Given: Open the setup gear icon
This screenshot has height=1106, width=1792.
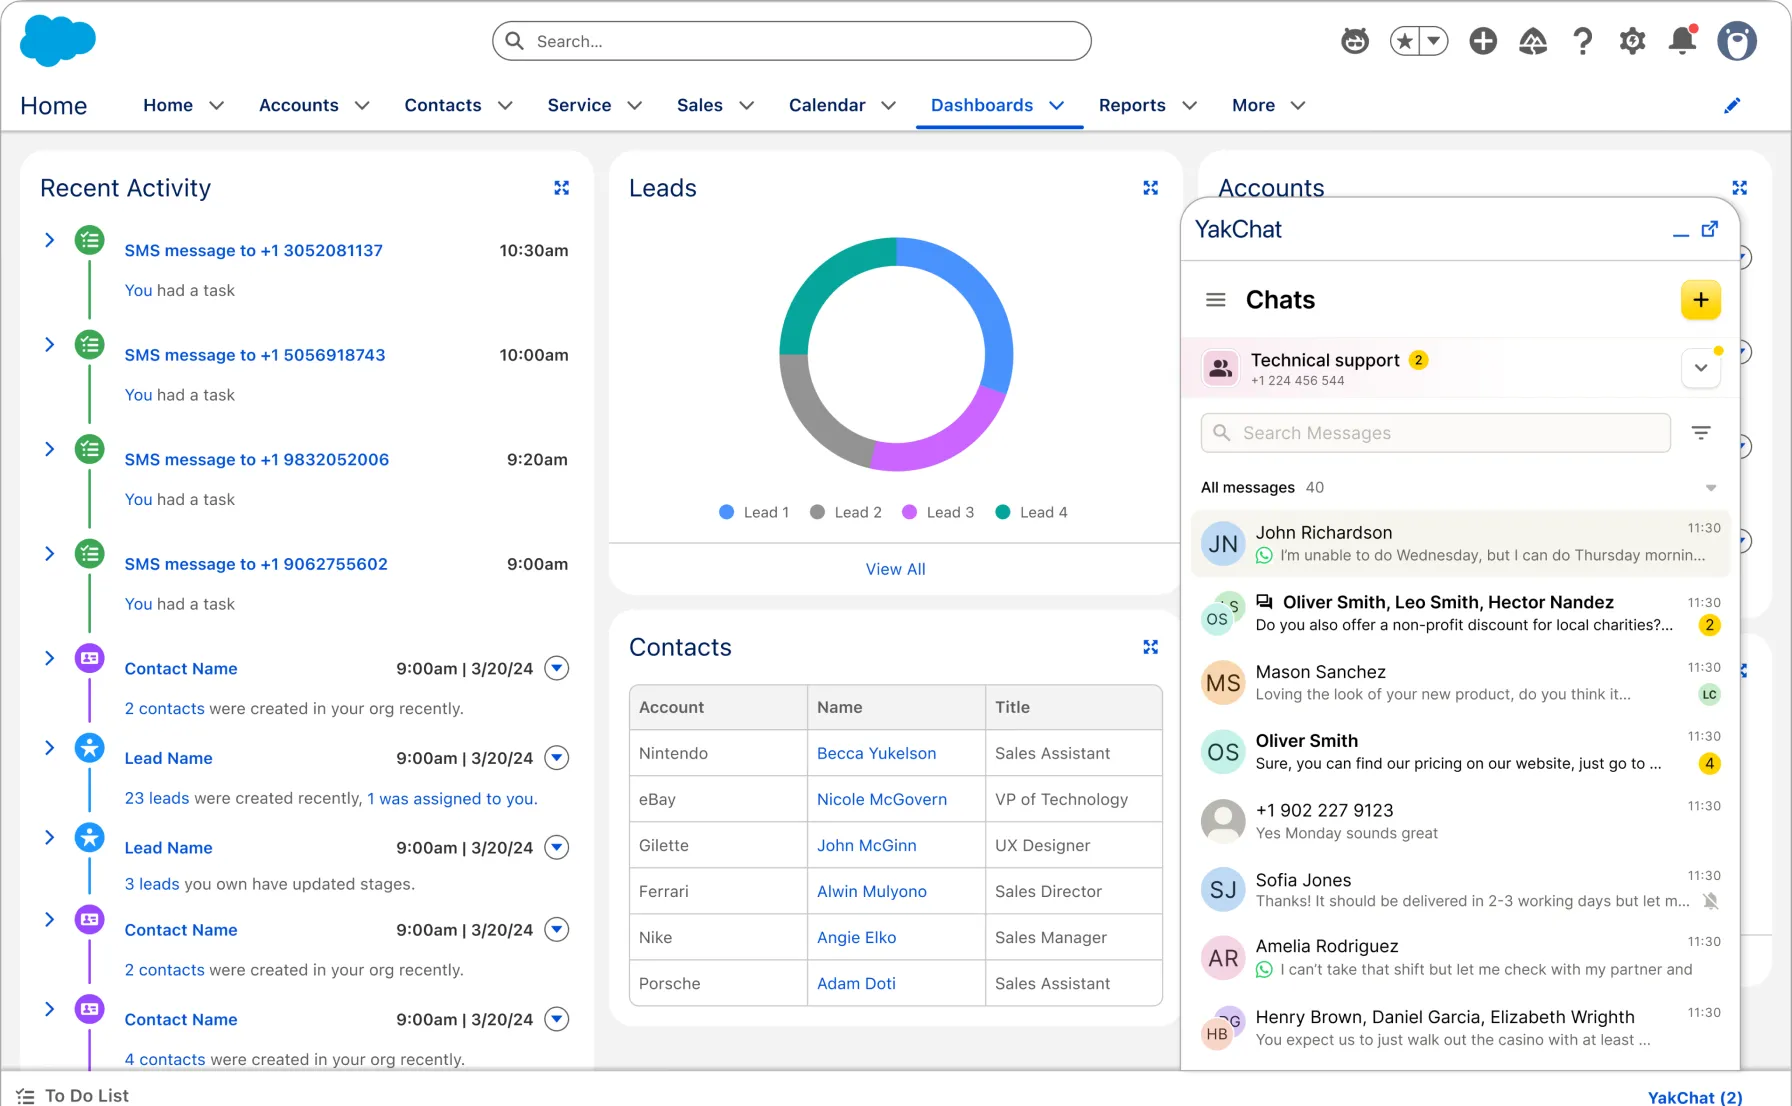Looking at the screenshot, I should (1633, 41).
